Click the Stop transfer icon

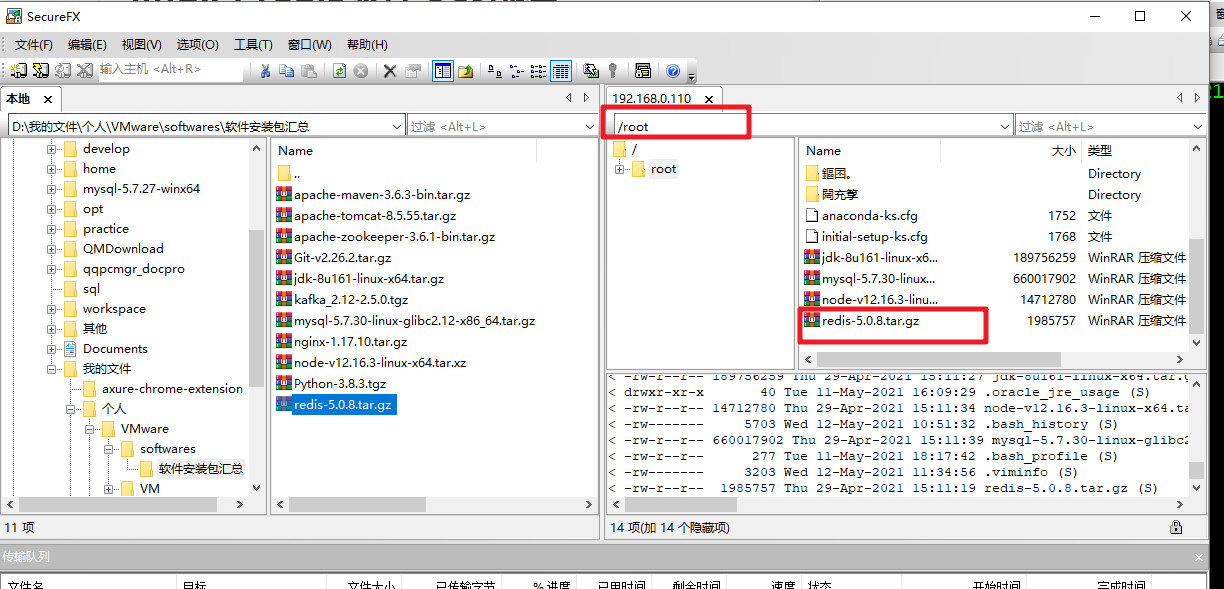(x=361, y=71)
